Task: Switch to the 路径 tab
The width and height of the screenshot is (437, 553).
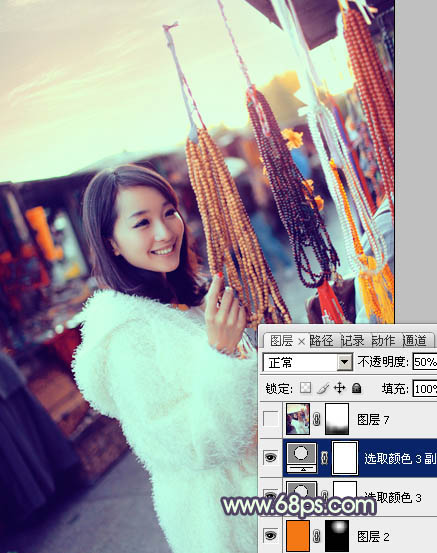Action: coord(321,340)
